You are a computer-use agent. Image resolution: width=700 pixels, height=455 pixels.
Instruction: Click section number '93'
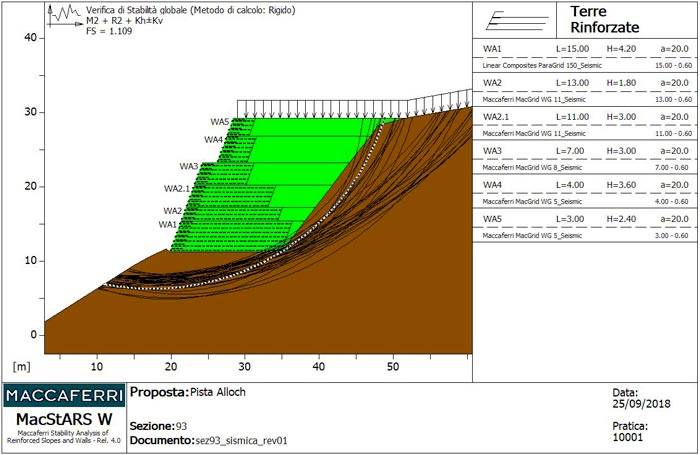(x=181, y=426)
